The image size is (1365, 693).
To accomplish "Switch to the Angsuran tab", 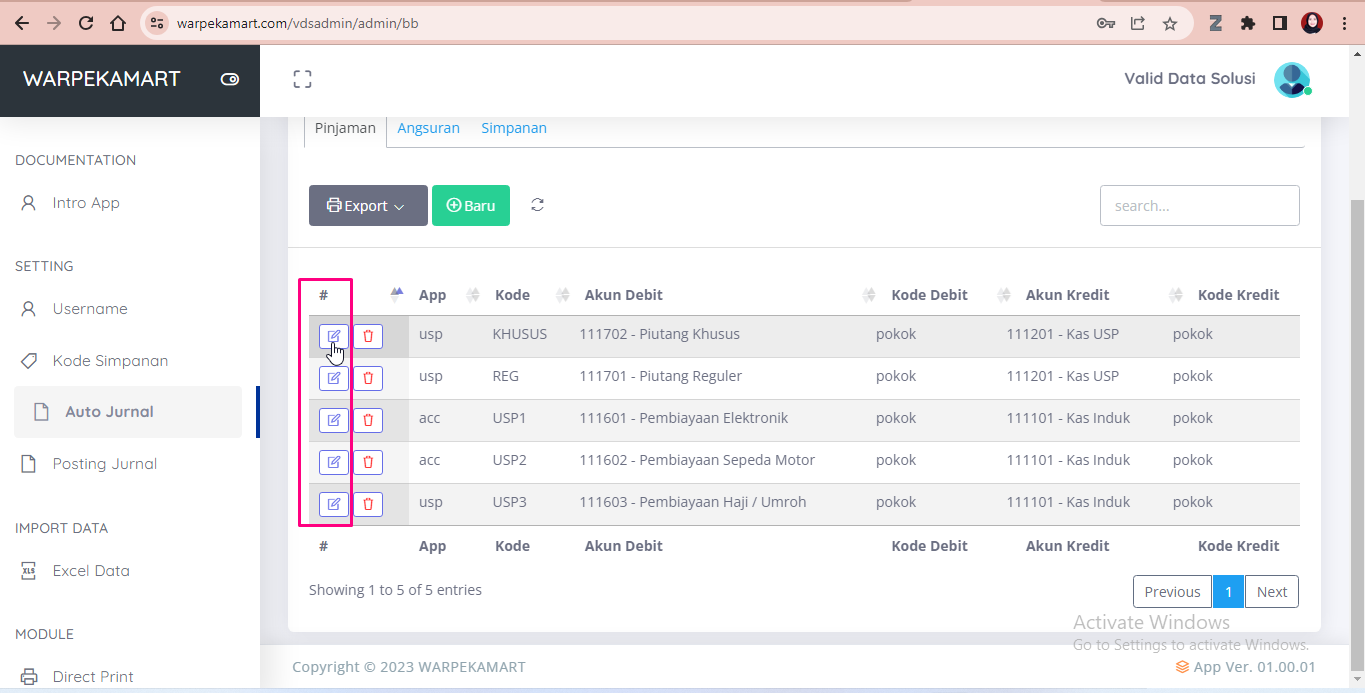I will click(x=428, y=128).
